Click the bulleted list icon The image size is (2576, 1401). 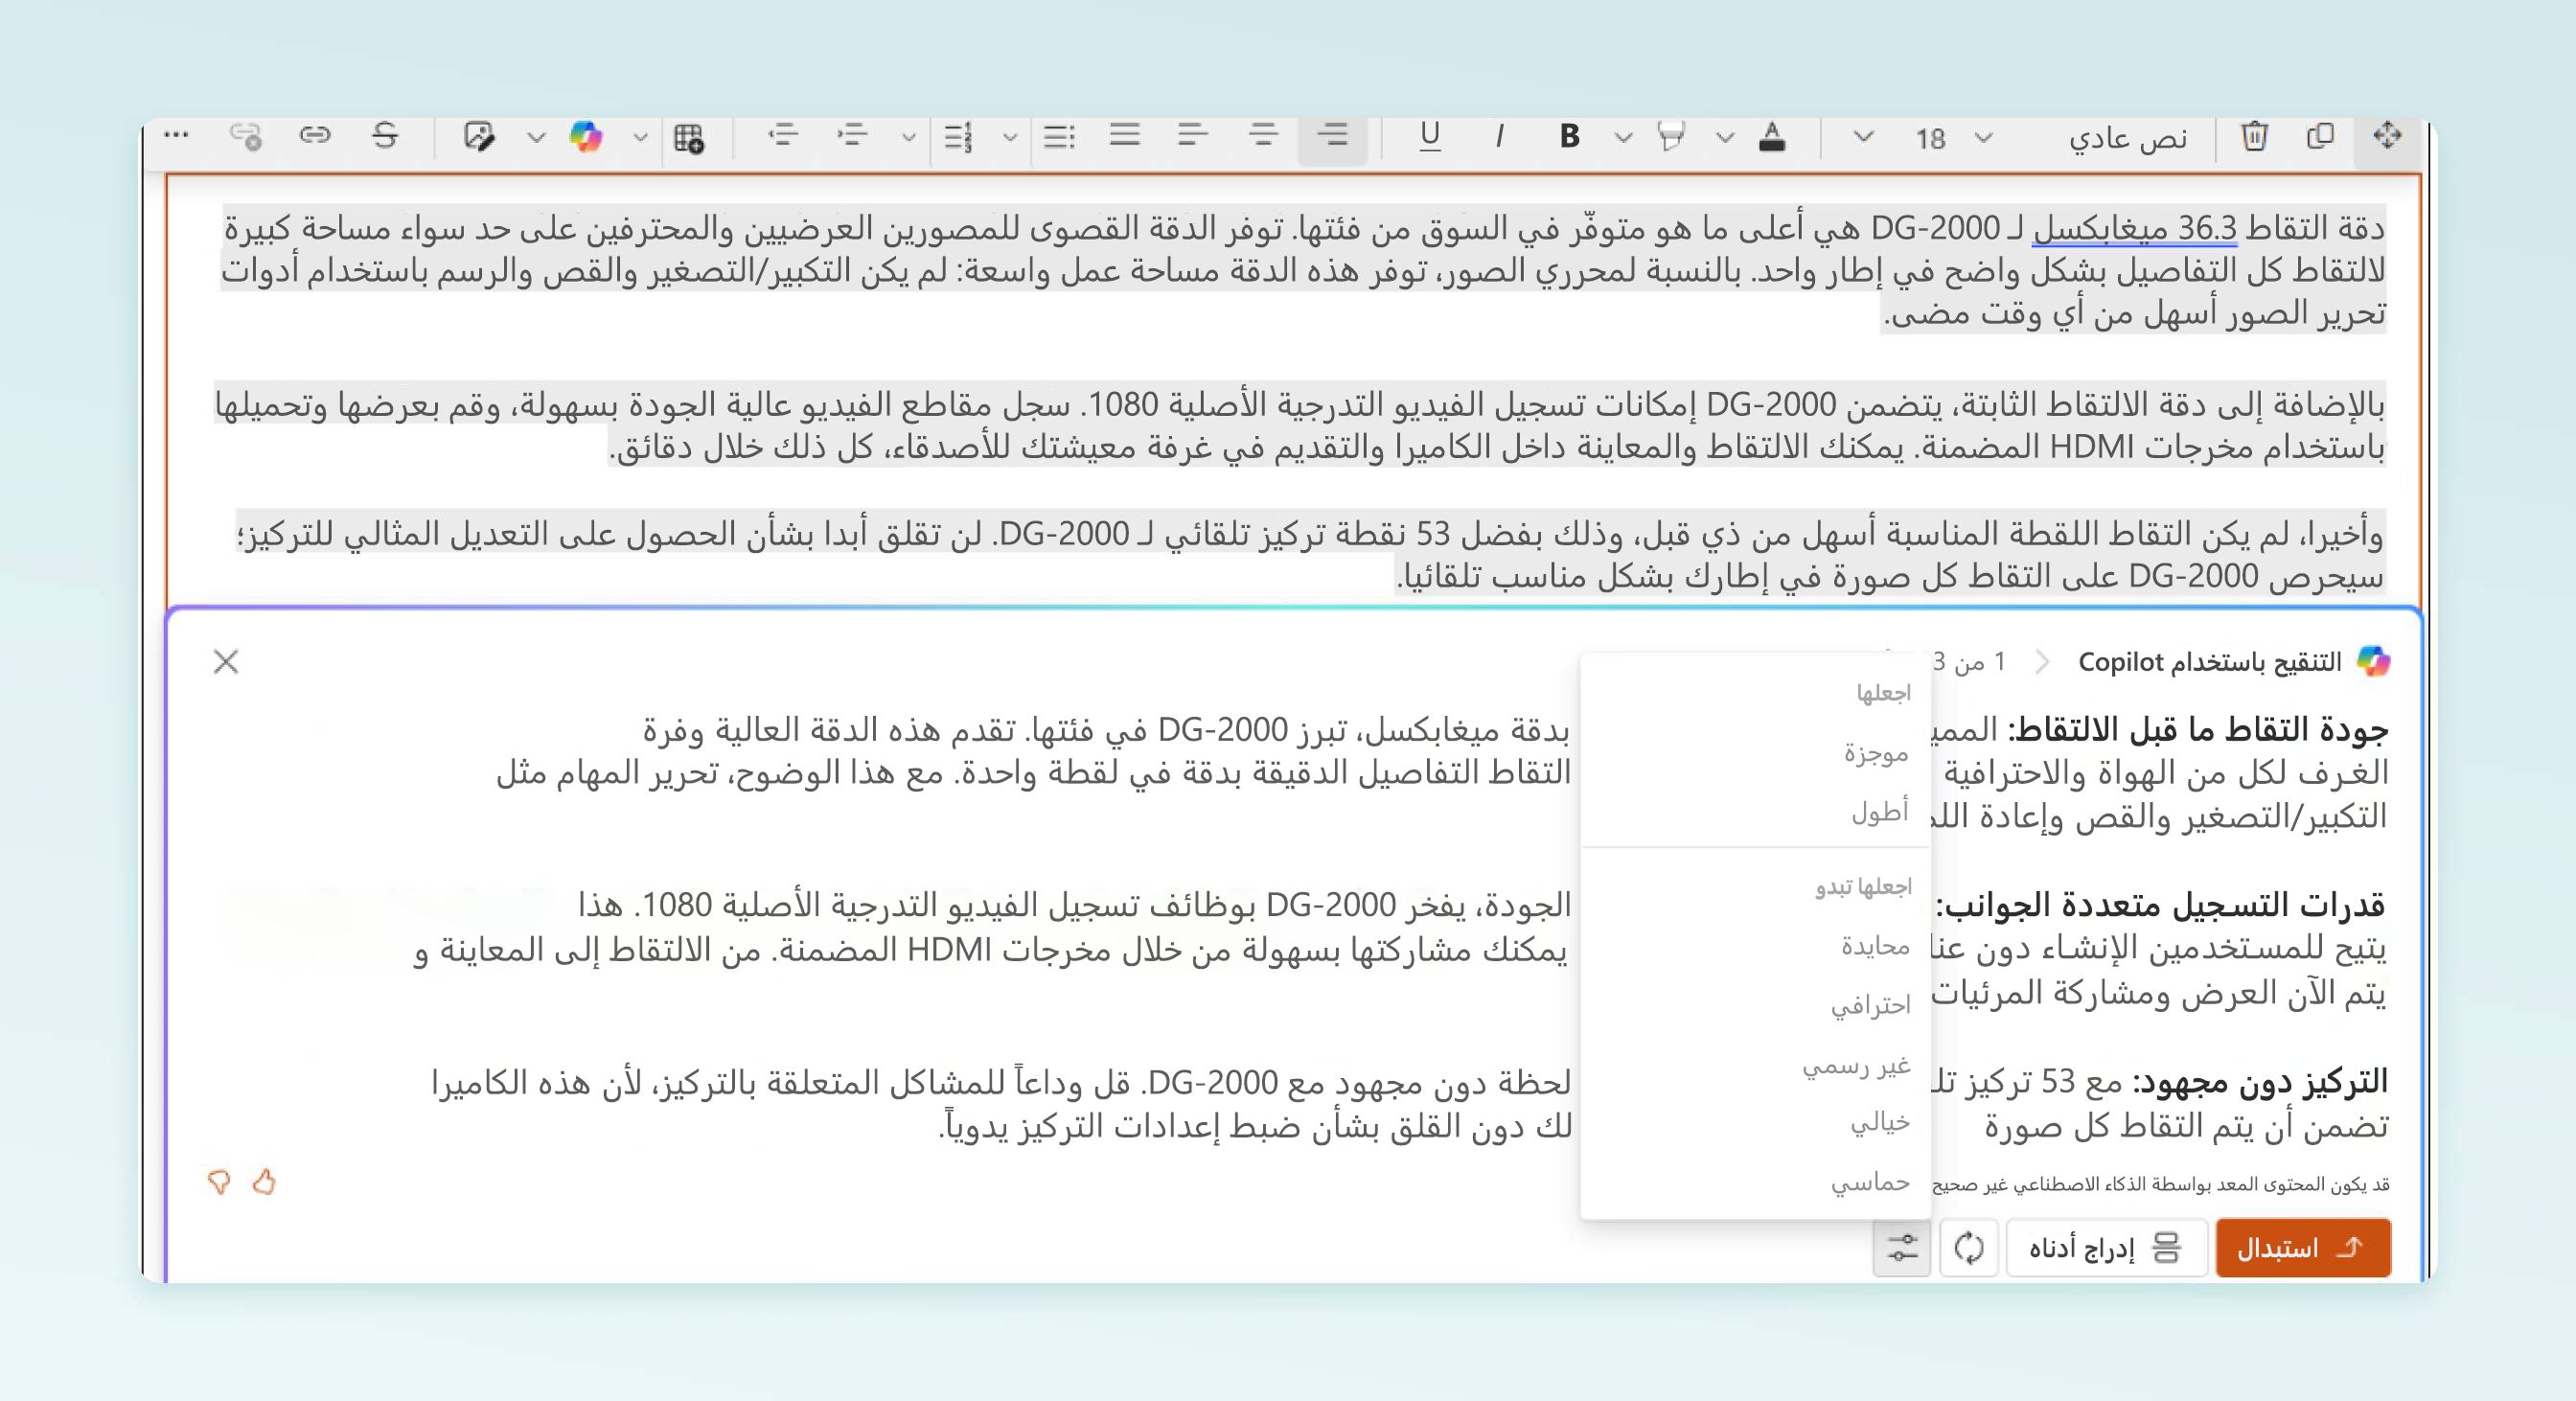coord(1058,136)
